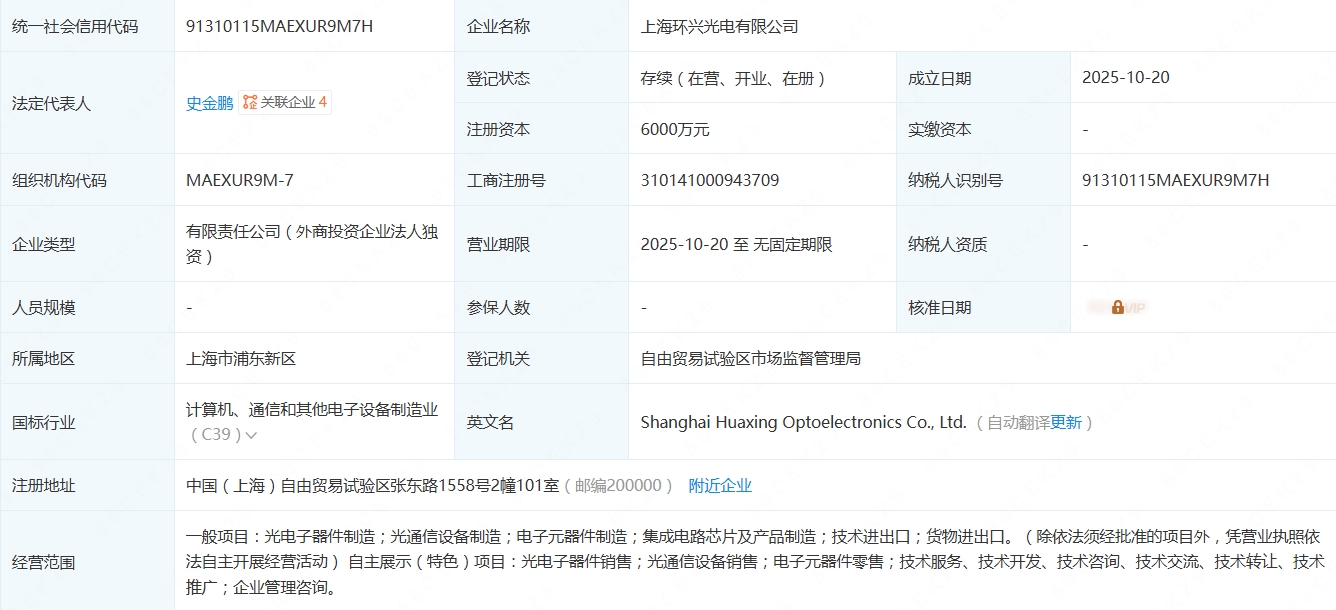Click the English name Shanghai Huaxing Optoelectronics
Viewport: 1336px width, 610px height.
click(x=803, y=422)
